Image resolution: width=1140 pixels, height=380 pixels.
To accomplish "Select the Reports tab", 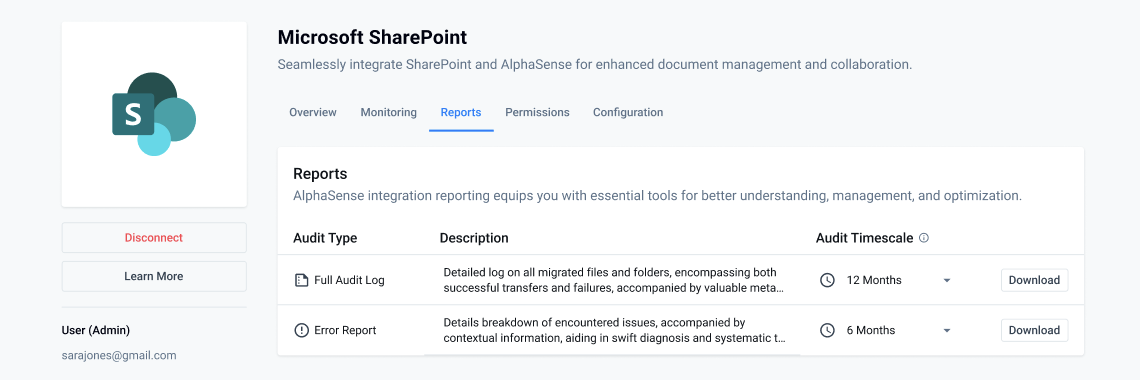I will pyautogui.click(x=461, y=113).
